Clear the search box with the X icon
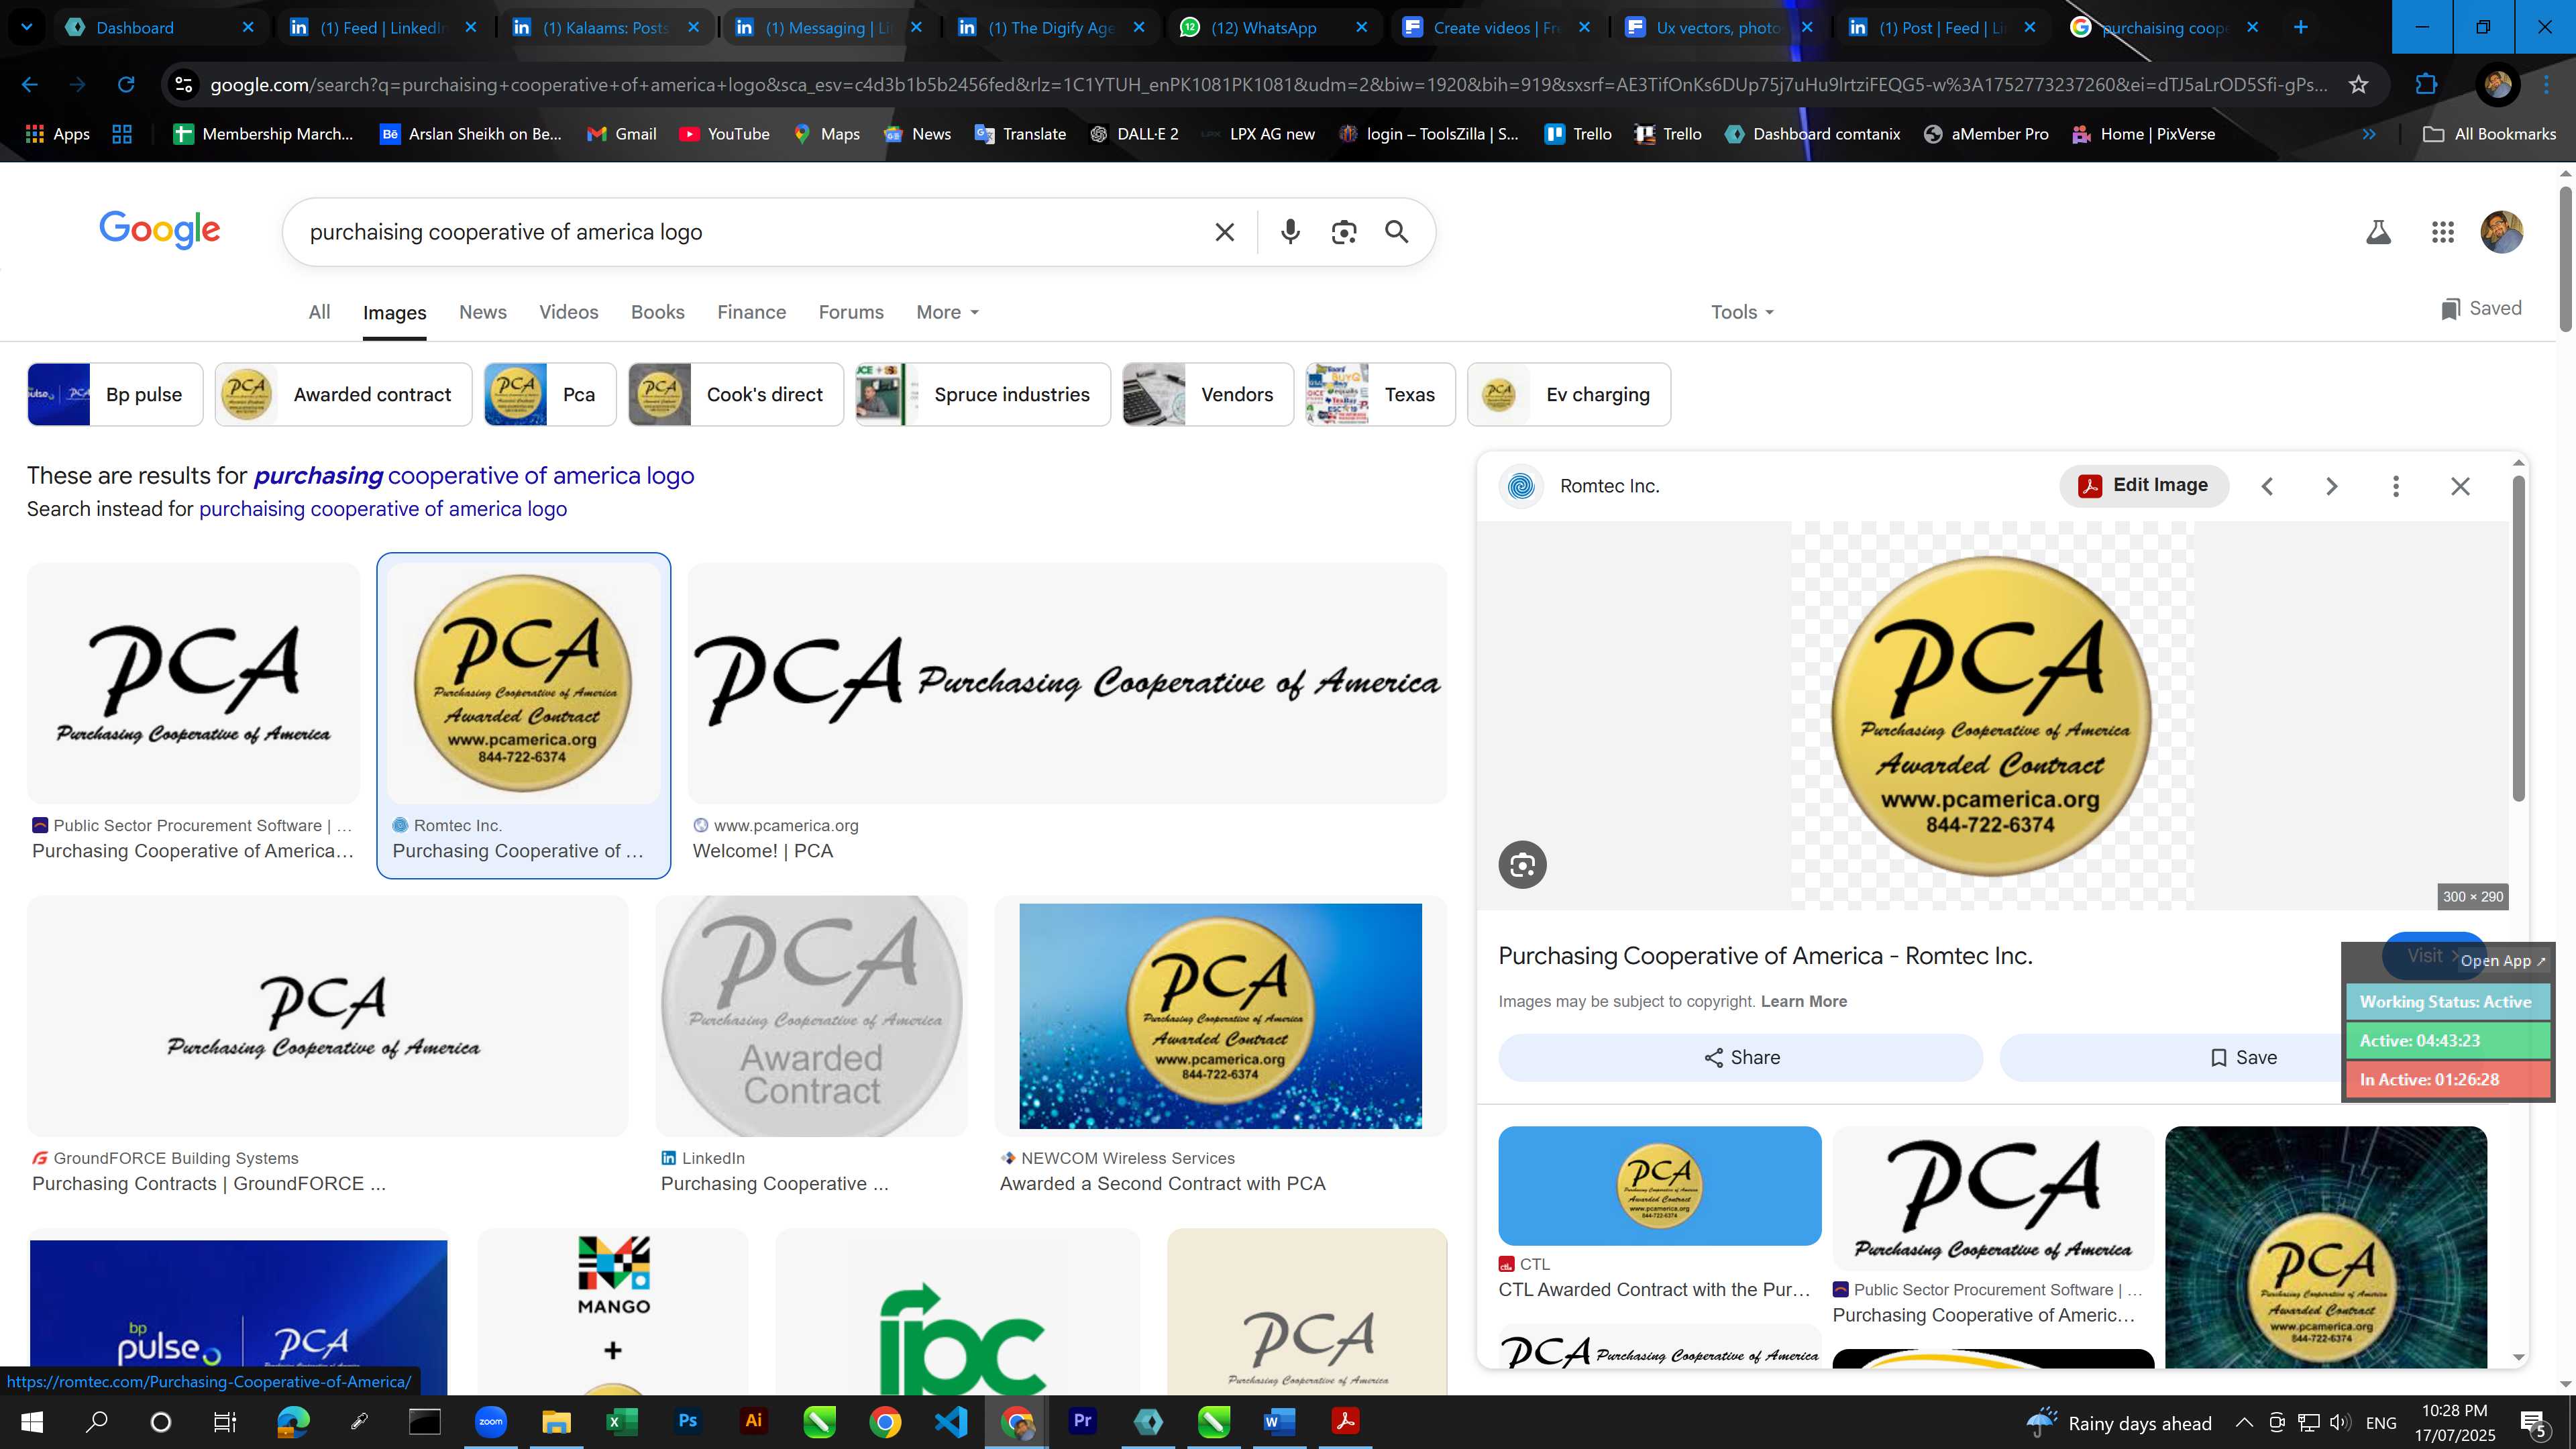 pyautogui.click(x=1224, y=232)
